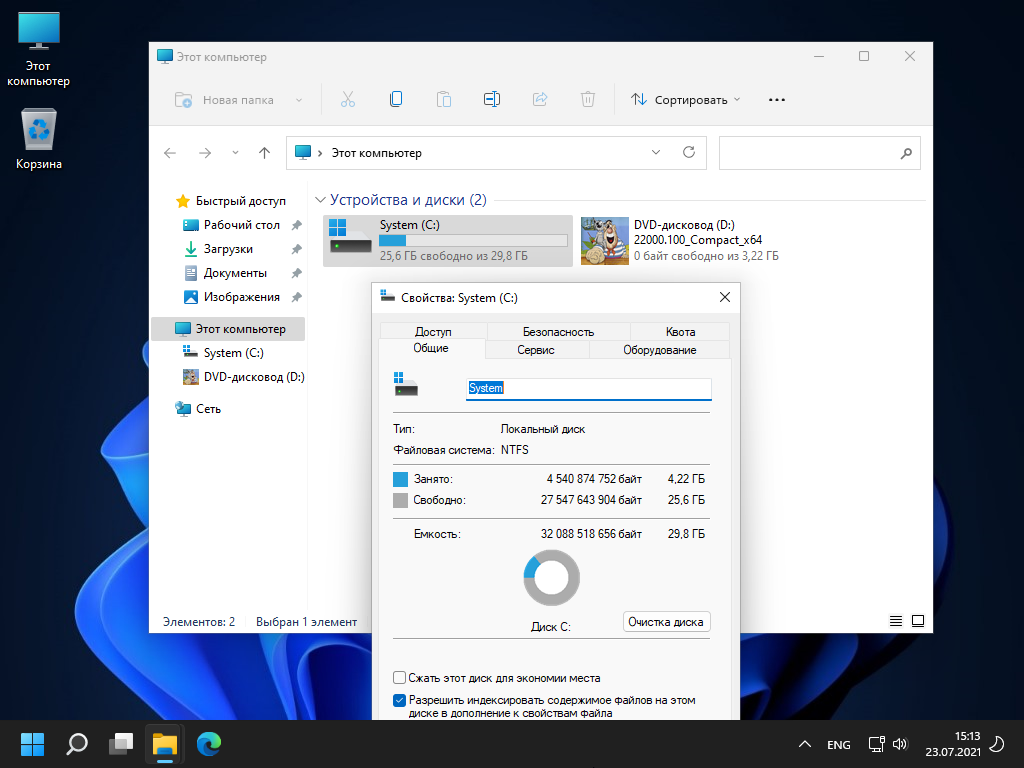The width and height of the screenshot is (1024, 768).
Task: Switch to Доступ tab
Action: click(x=433, y=332)
